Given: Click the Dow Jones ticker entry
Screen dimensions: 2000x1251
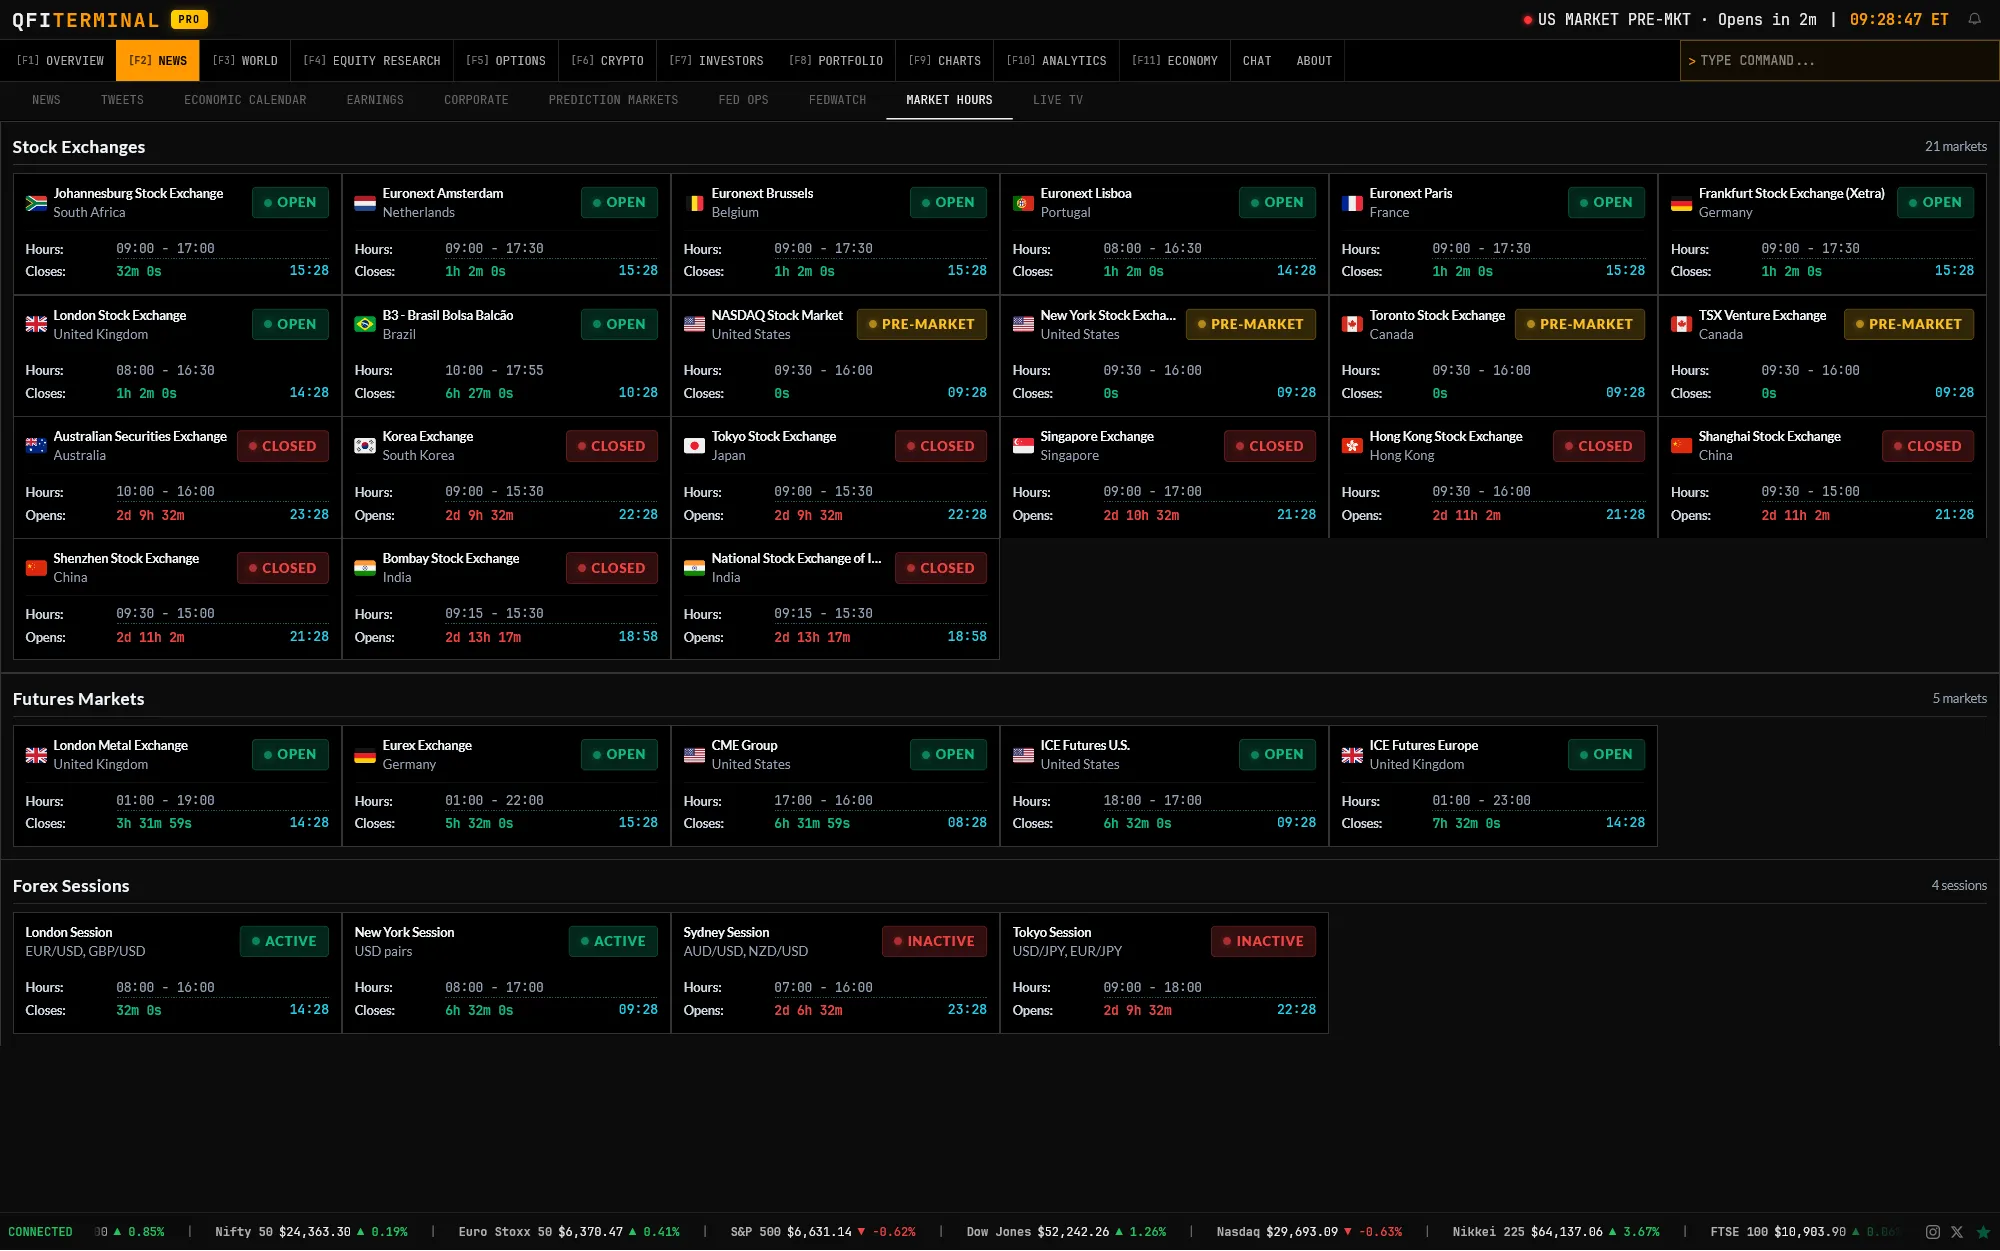Looking at the screenshot, I should [x=1066, y=1232].
